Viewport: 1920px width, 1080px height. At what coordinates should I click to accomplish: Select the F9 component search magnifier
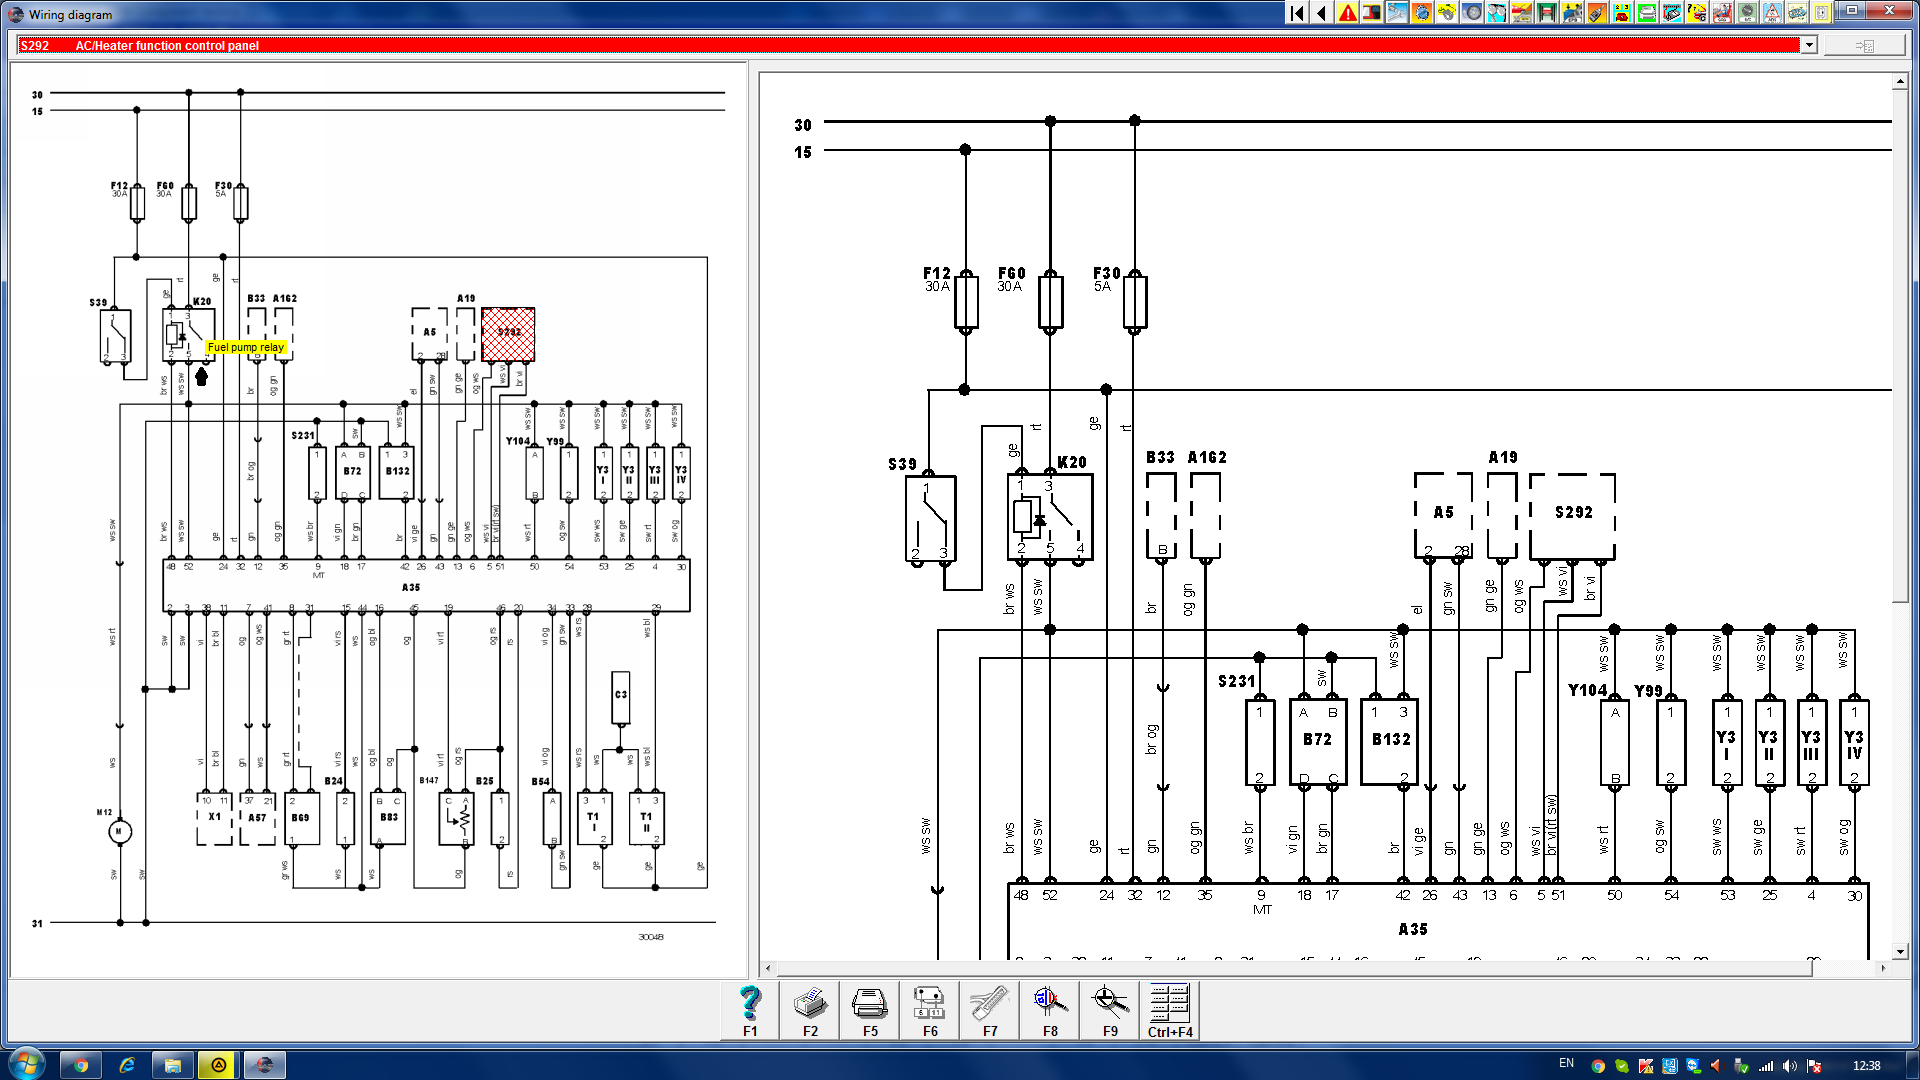pyautogui.click(x=1110, y=1010)
